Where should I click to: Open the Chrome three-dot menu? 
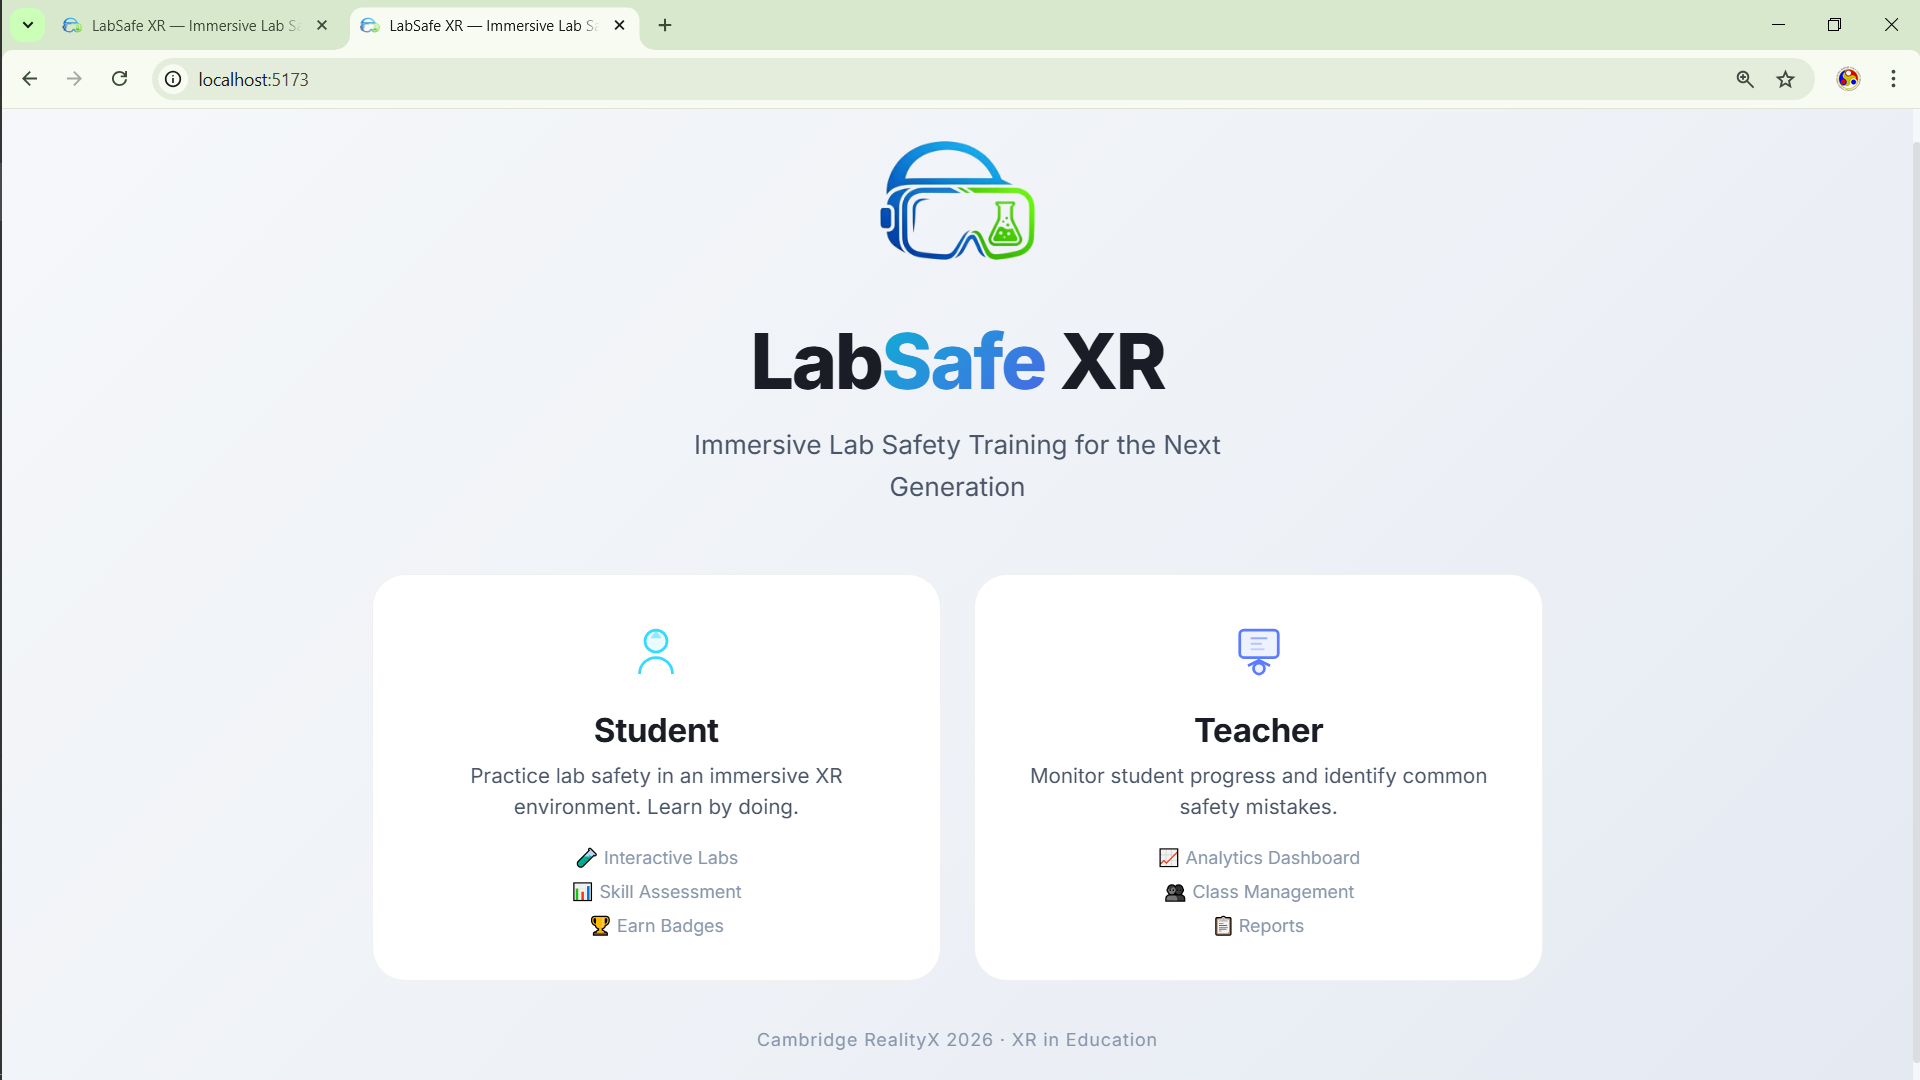(x=1893, y=79)
